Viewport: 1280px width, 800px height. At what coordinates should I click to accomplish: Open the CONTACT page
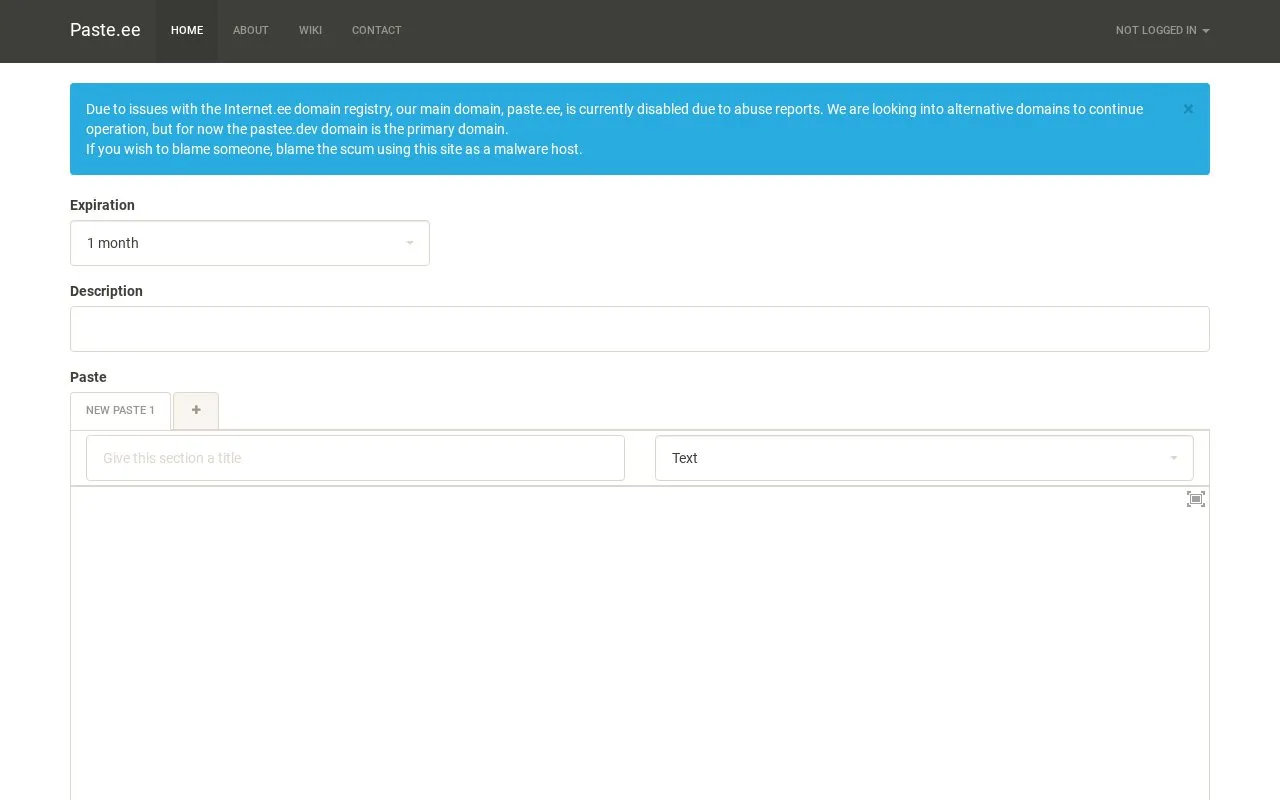coord(377,30)
